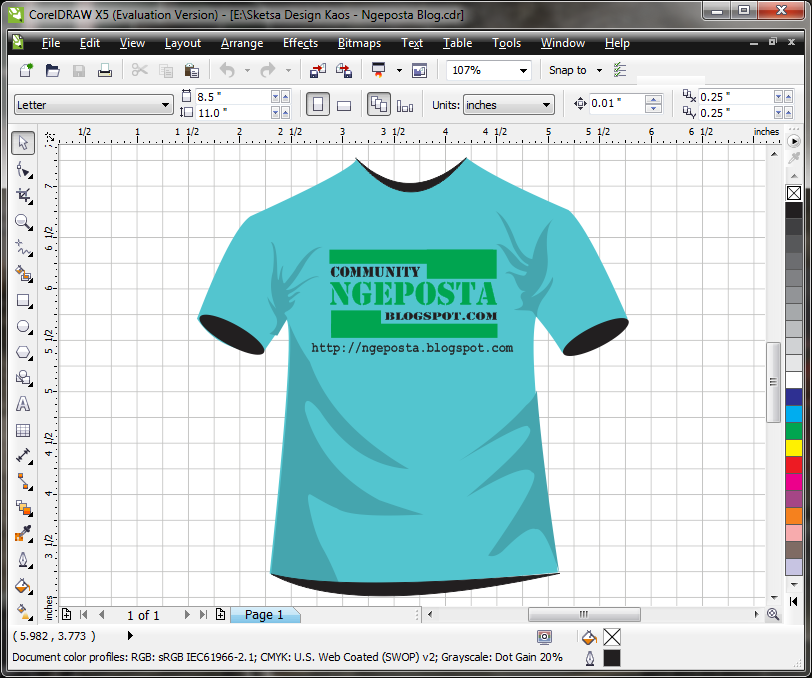812x678 pixels.
Task: Open the Effects menu
Action: (x=300, y=43)
